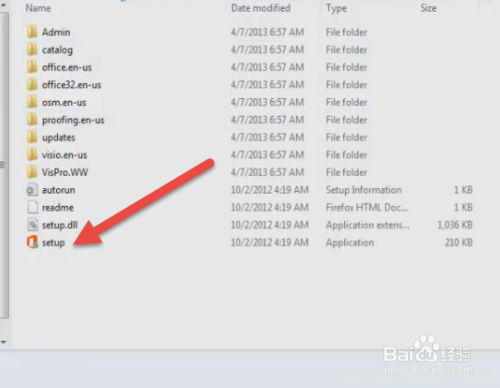This screenshot has height=388, width=500.
Task: Select the 'osm.en-us' folder name
Action: pyautogui.click(x=64, y=102)
